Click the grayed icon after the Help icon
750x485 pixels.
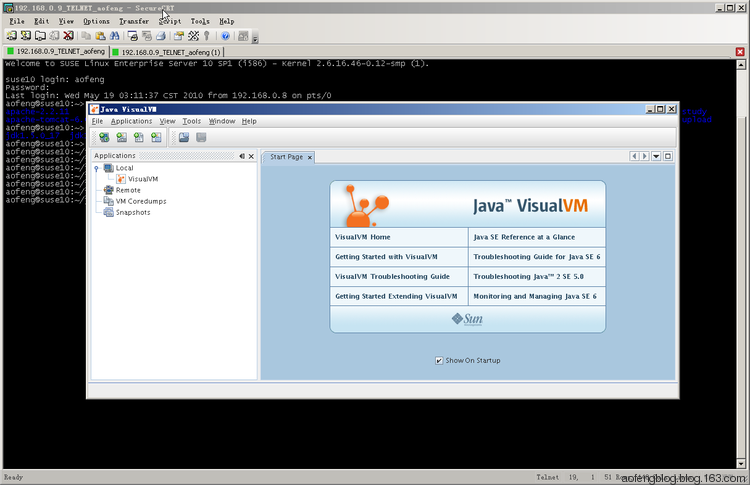(243, 36)
